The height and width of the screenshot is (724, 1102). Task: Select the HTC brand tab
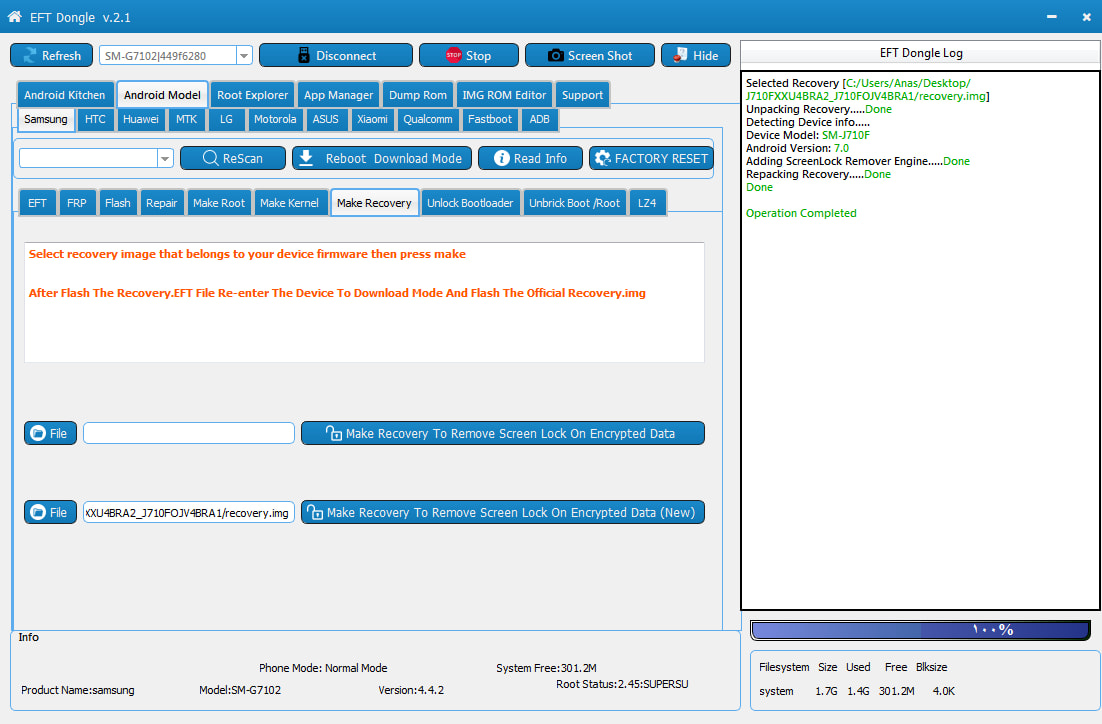tap(95, 119)
